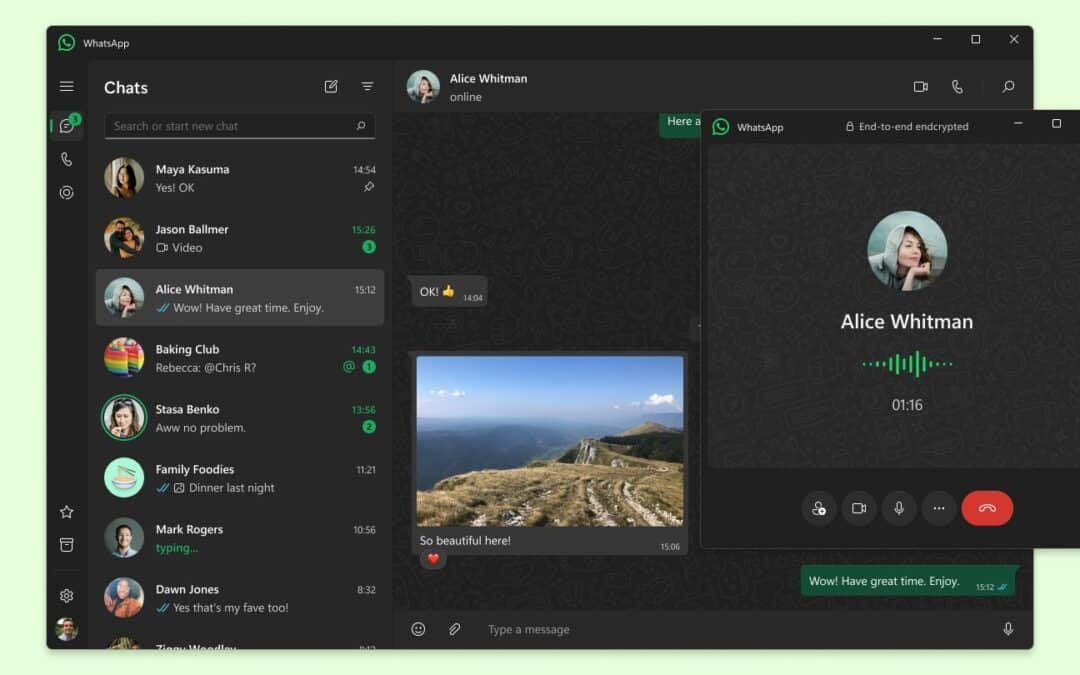Click the heart reaction on the landscape photo

pyautogui.click(x=432, y=559)
